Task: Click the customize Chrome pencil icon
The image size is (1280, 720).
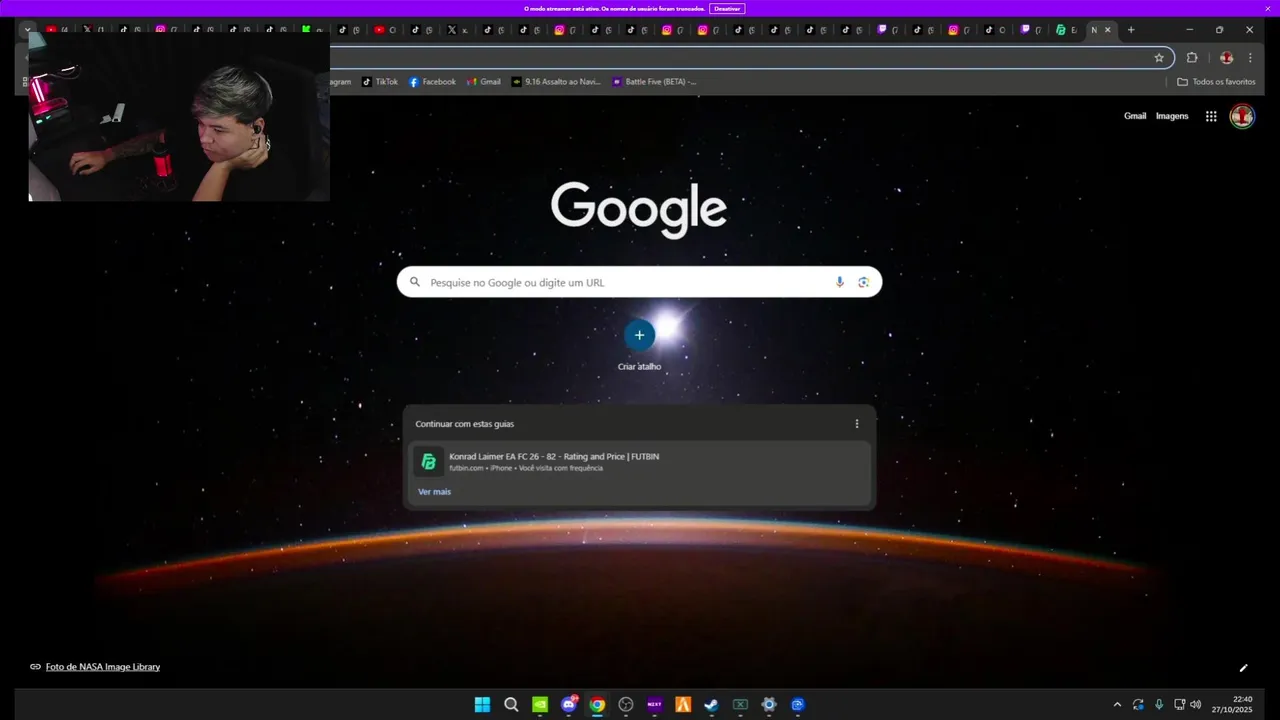Action: tap(1244, 668)
